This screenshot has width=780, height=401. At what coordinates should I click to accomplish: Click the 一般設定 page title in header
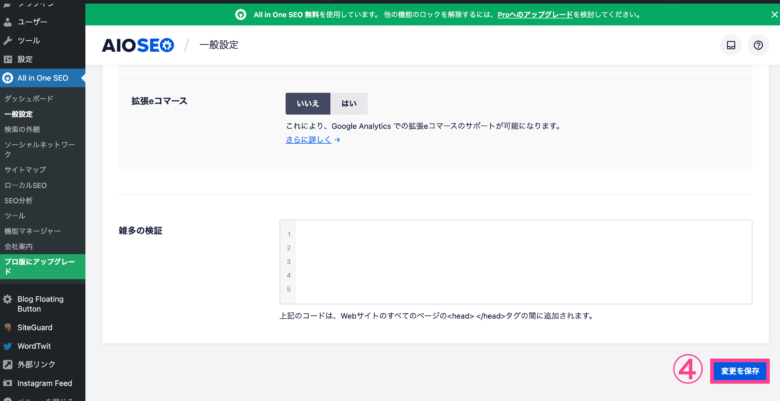pos(219,45)
